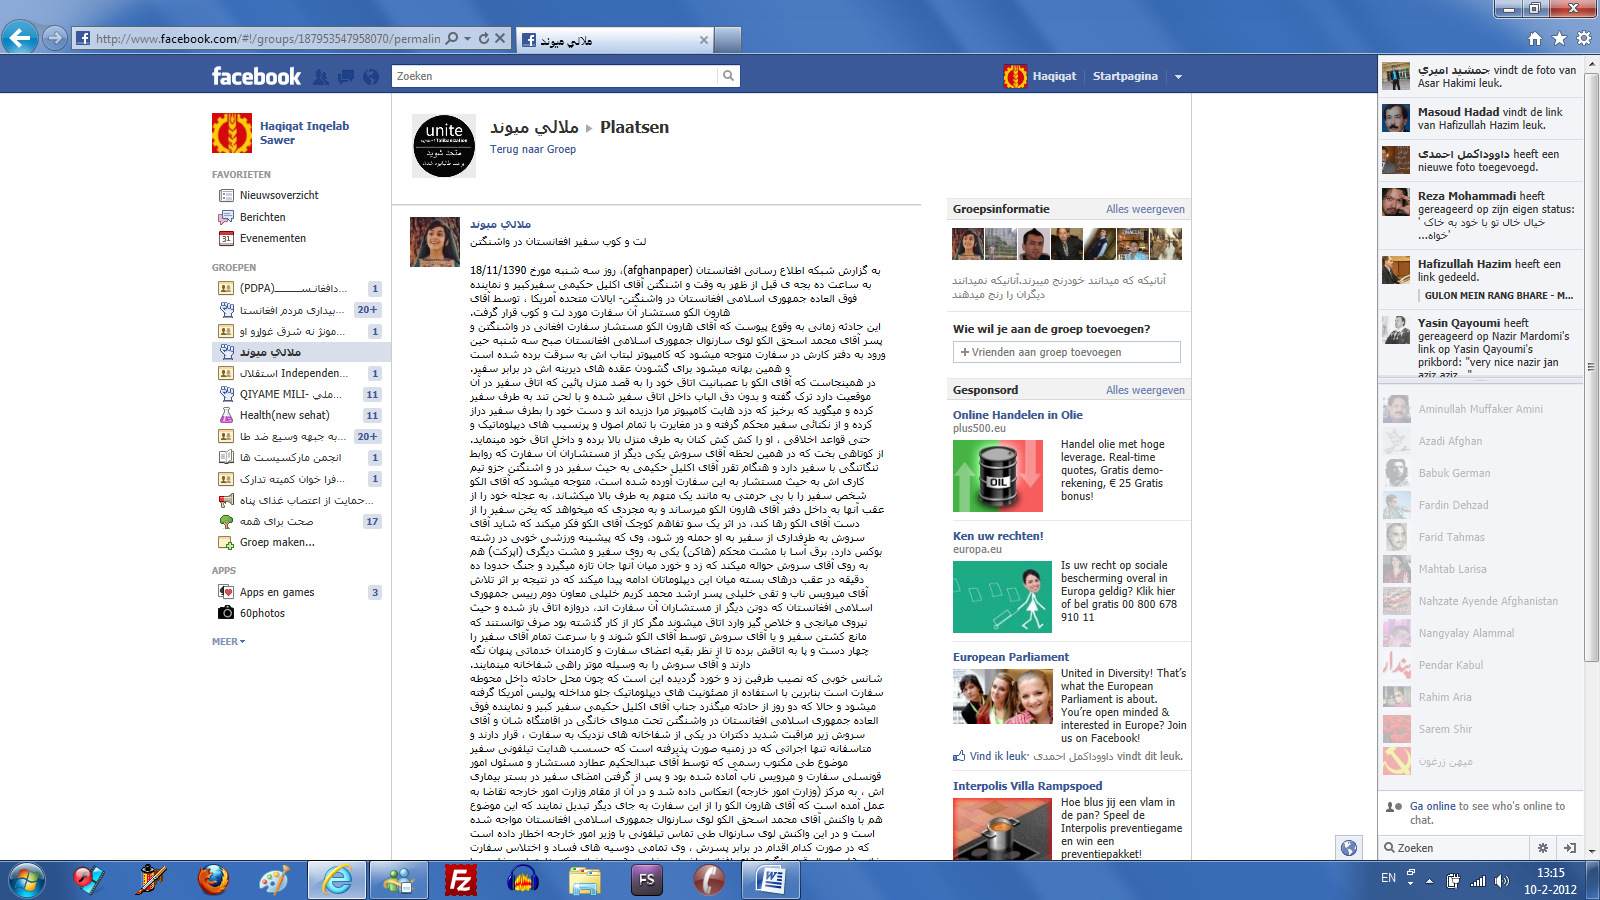Open the Favorites star icon

(1559, 38)
